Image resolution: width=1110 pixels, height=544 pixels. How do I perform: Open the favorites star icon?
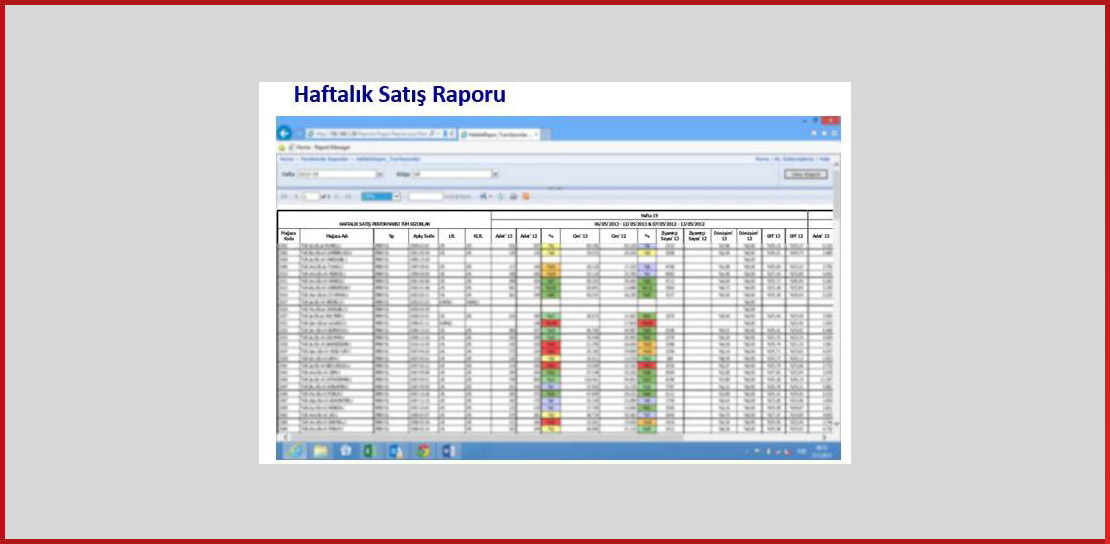282,147
